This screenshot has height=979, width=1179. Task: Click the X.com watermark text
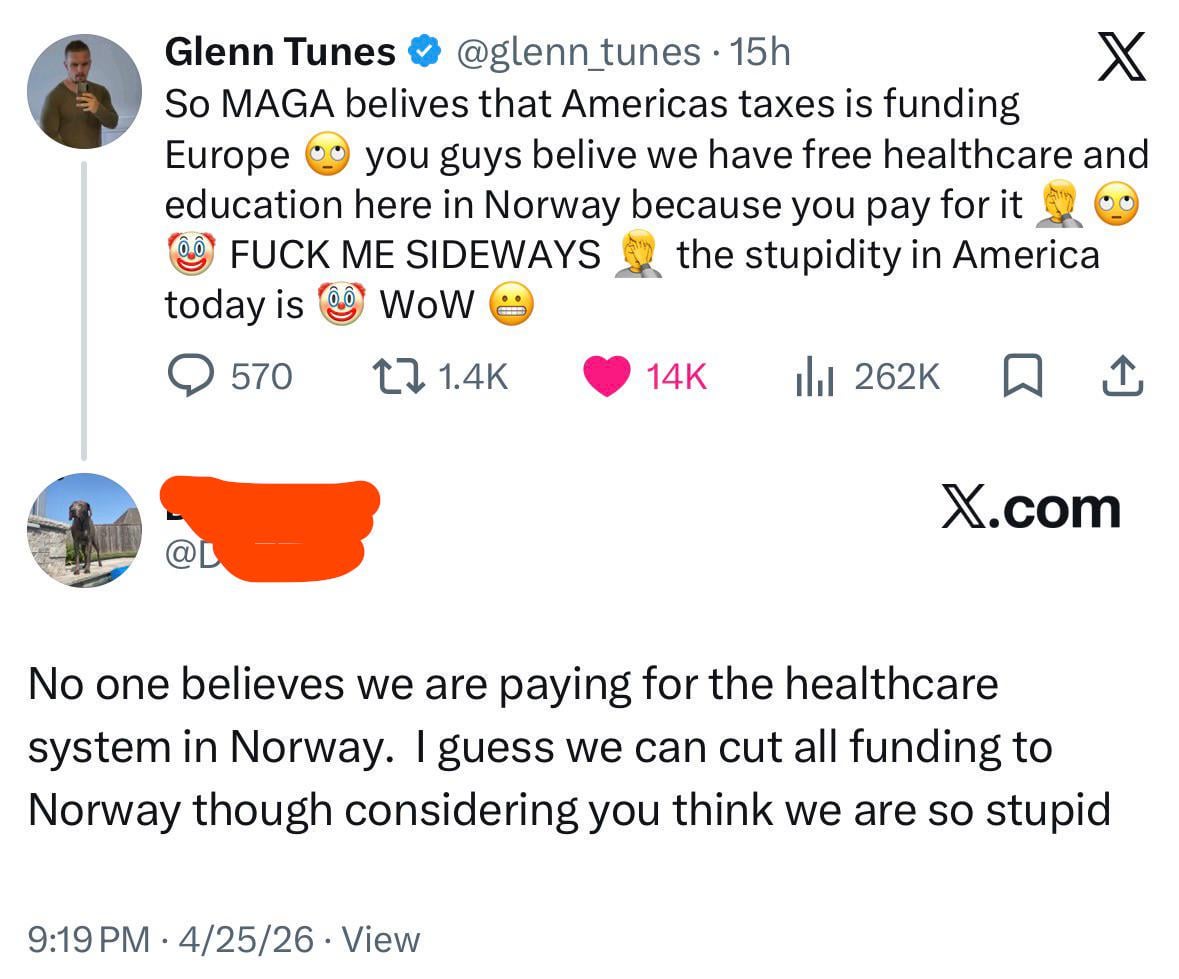pos(1030,509)
